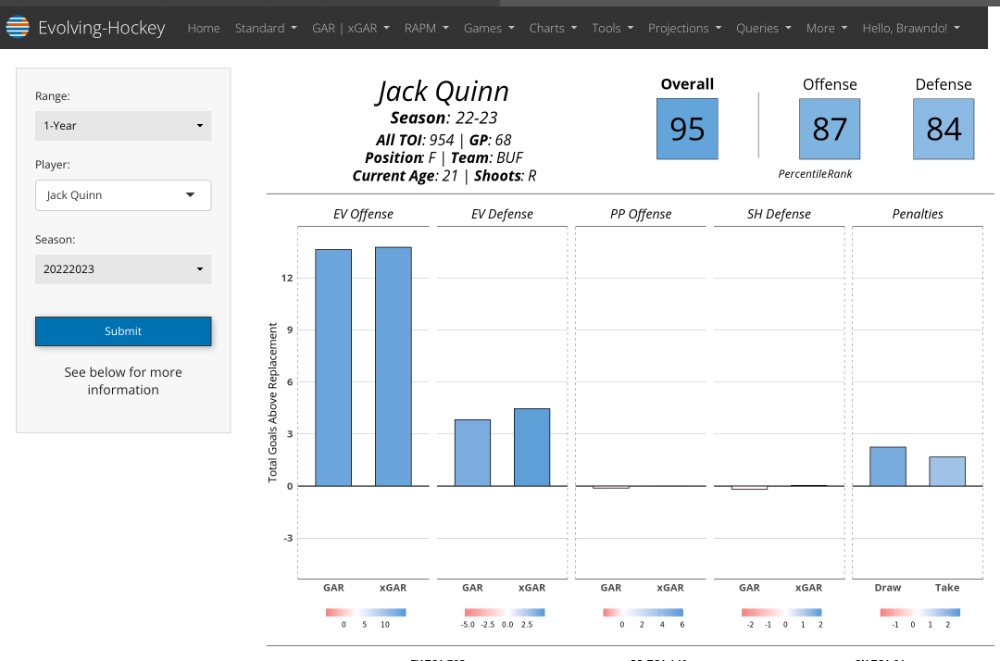Click the EV Defense GAR bar
Viewport: 1000px width, 661px height.
pos(473,453)
